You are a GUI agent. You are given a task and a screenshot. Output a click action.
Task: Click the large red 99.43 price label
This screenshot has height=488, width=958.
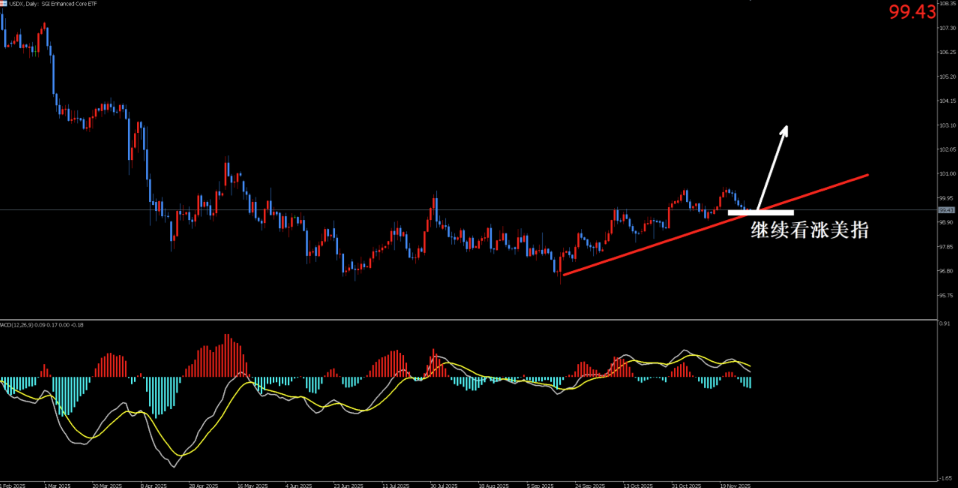(910, 12)
